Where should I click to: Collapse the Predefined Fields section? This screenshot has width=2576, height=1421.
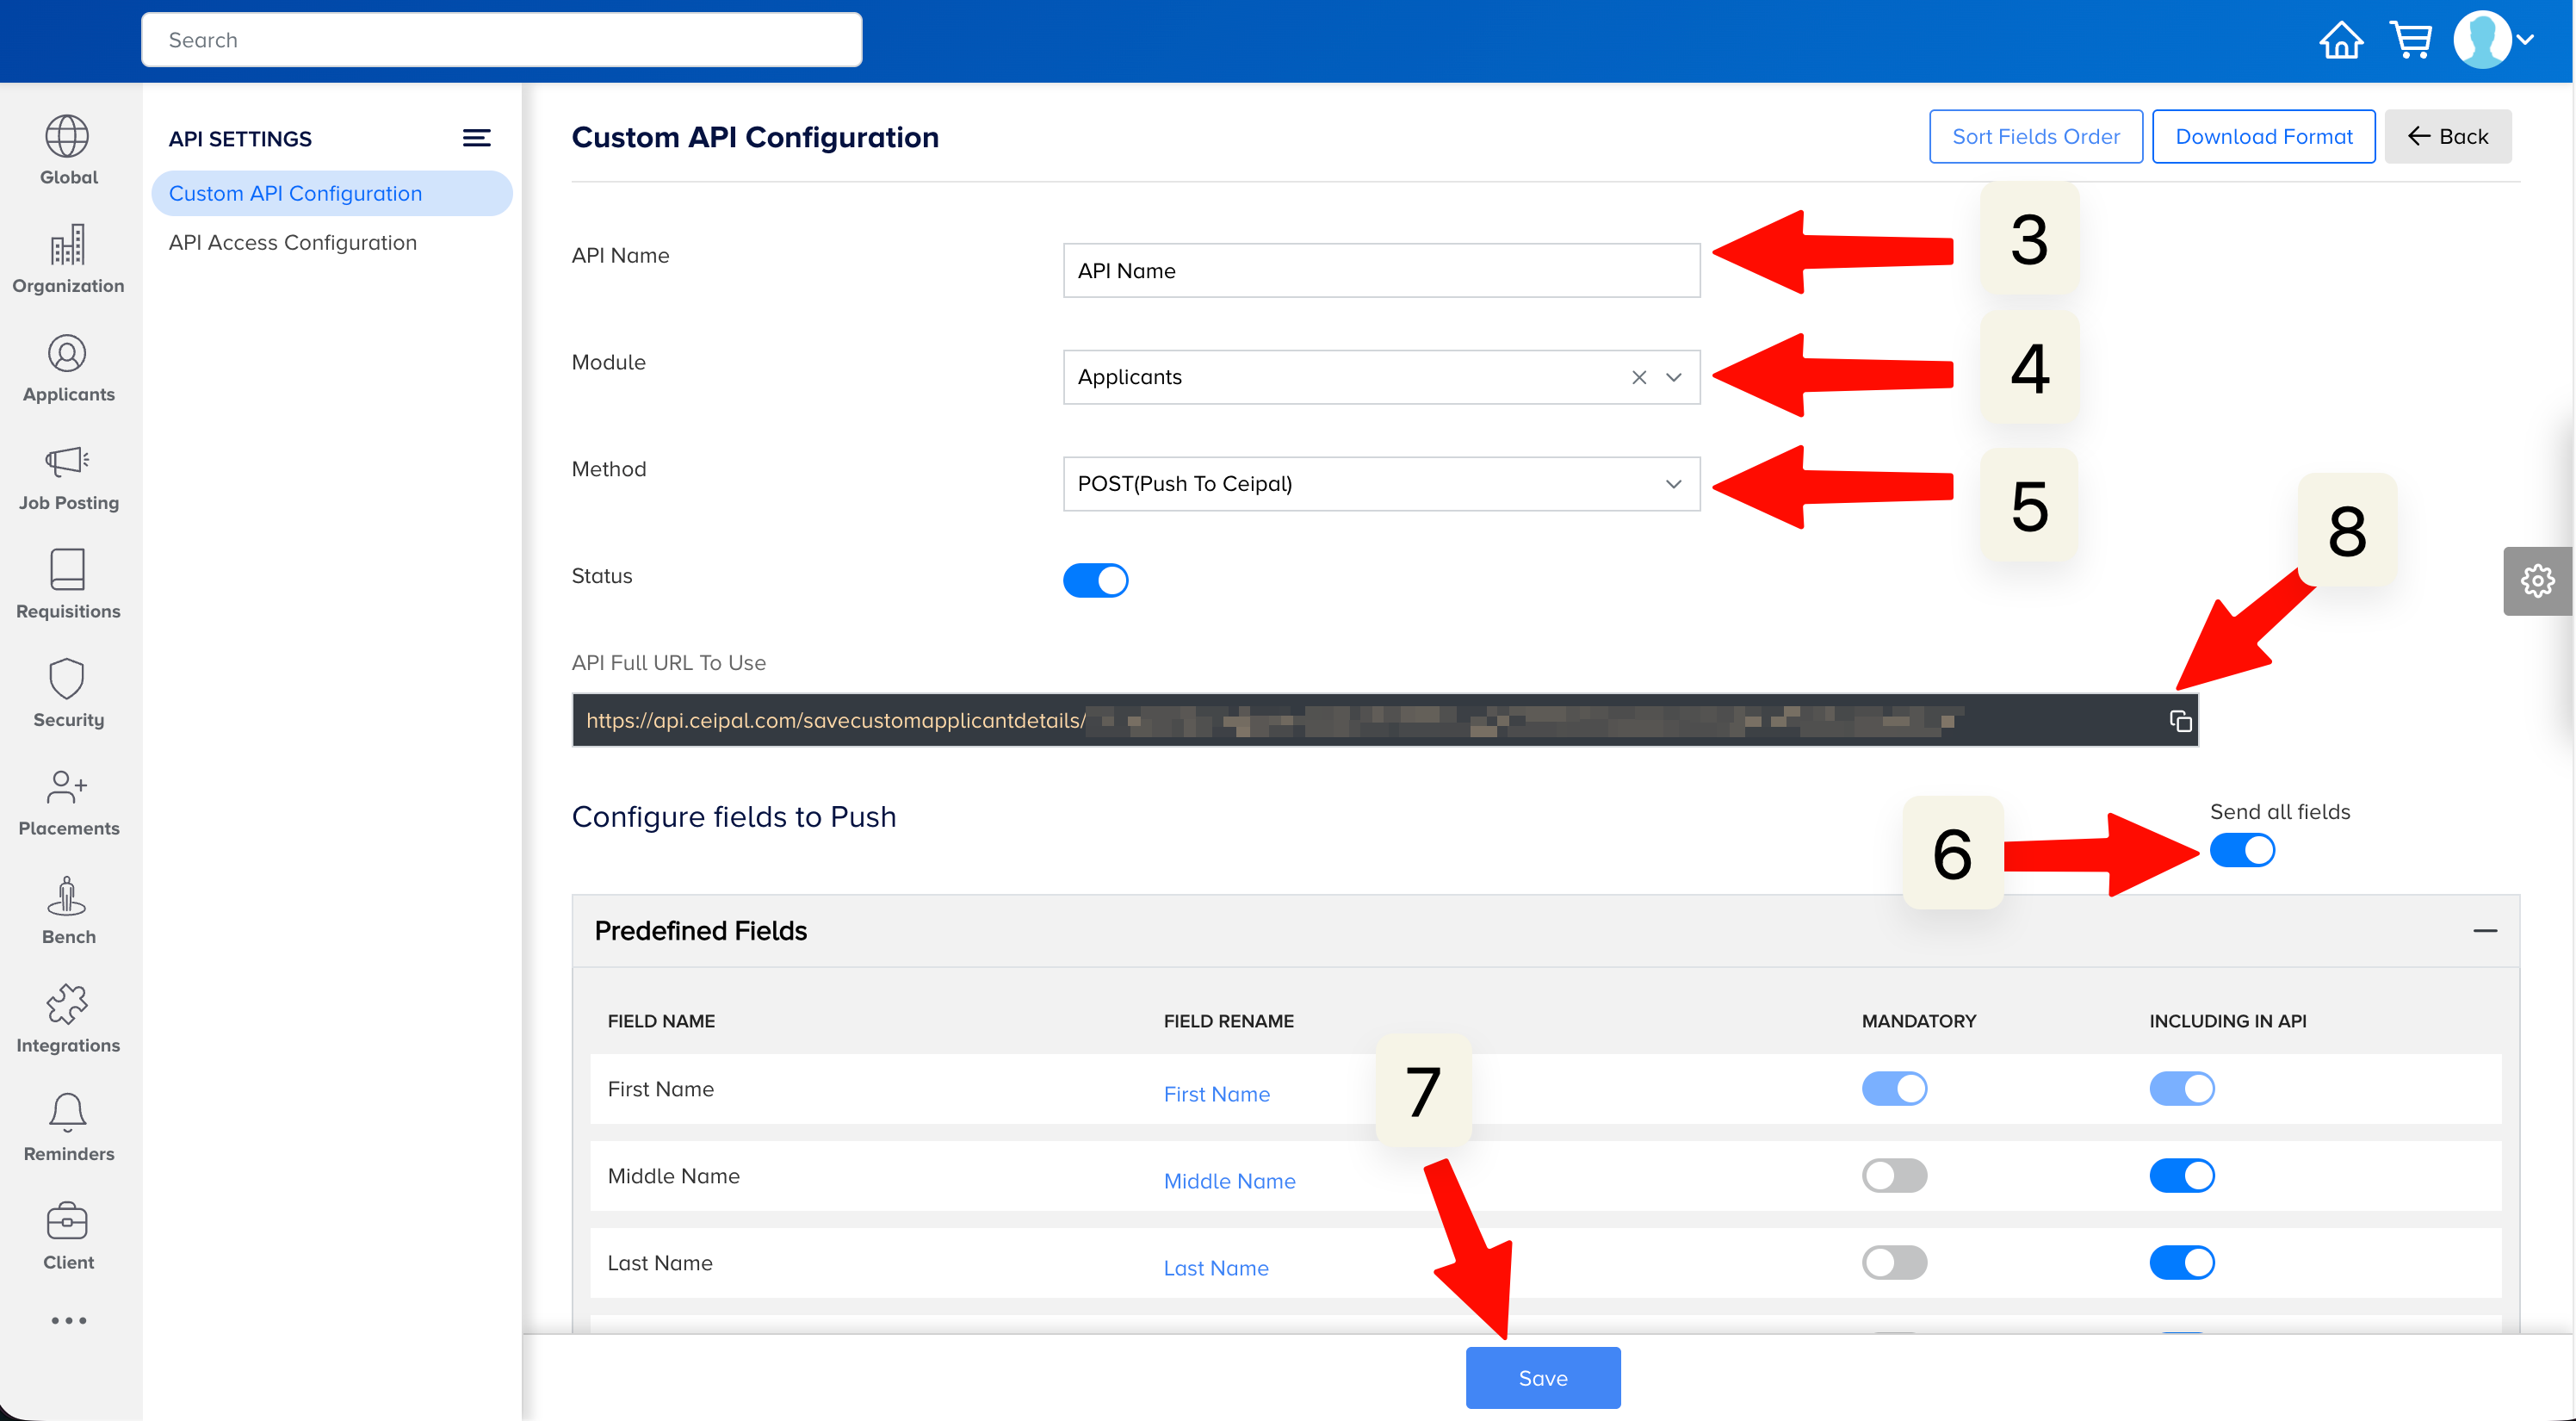[x=2485, y=931]
